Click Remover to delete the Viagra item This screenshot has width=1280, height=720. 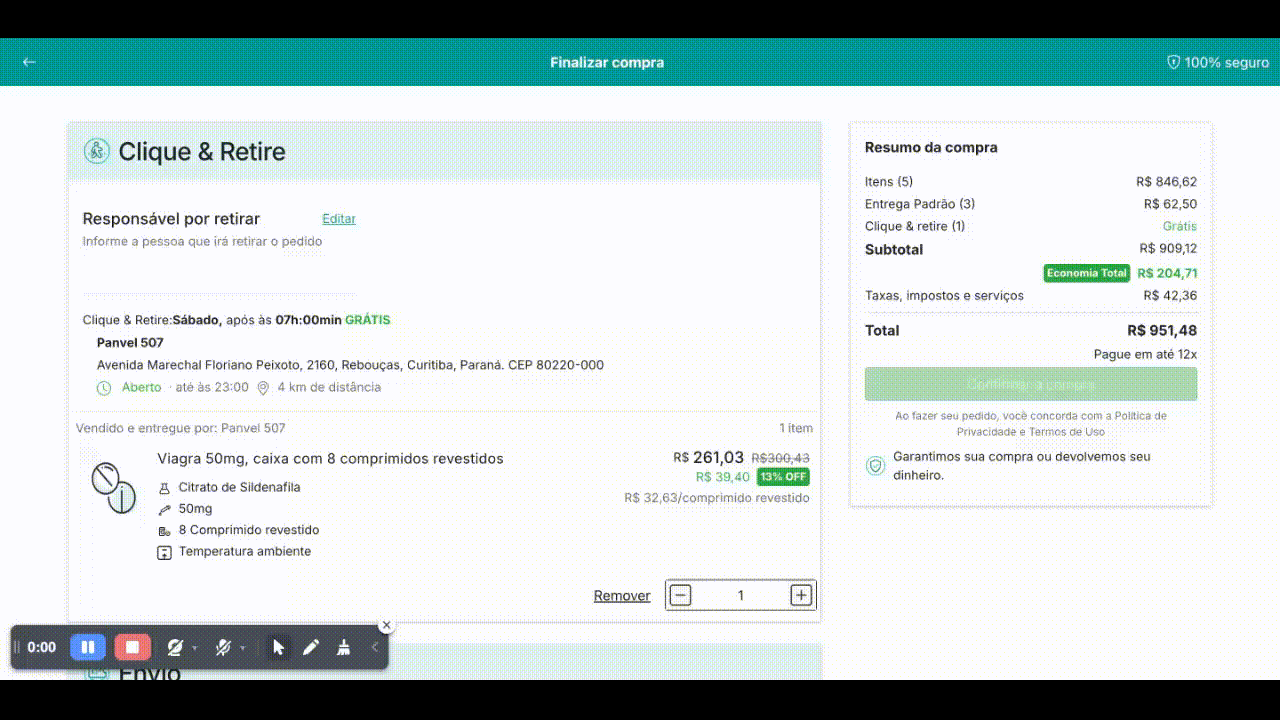pyautogui.click(x=622, y=596)
